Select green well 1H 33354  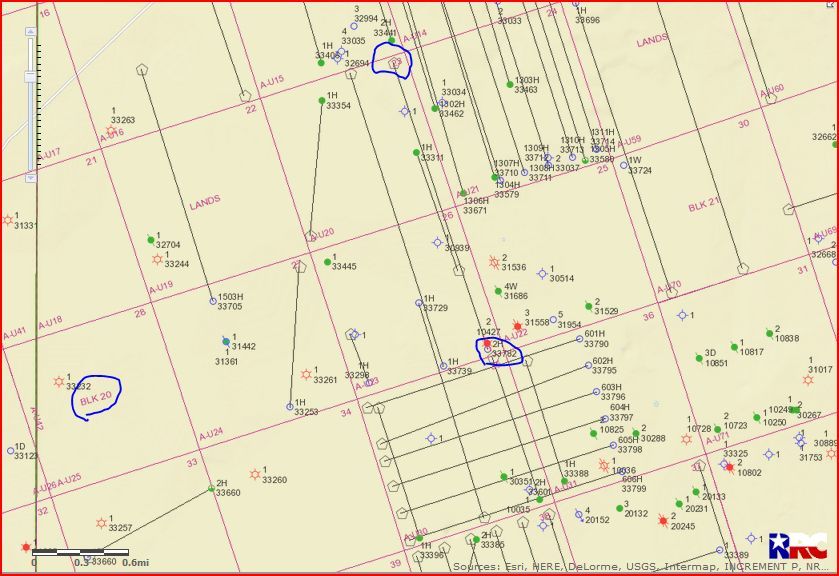click(322, 101)
